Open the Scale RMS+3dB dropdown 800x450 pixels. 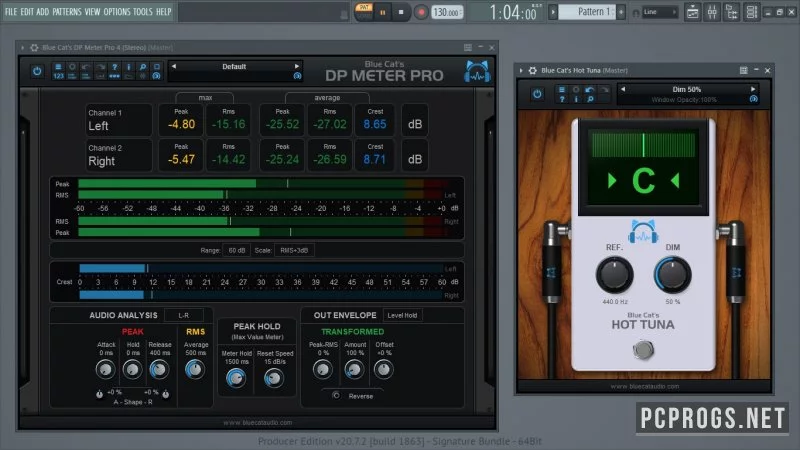294,250
